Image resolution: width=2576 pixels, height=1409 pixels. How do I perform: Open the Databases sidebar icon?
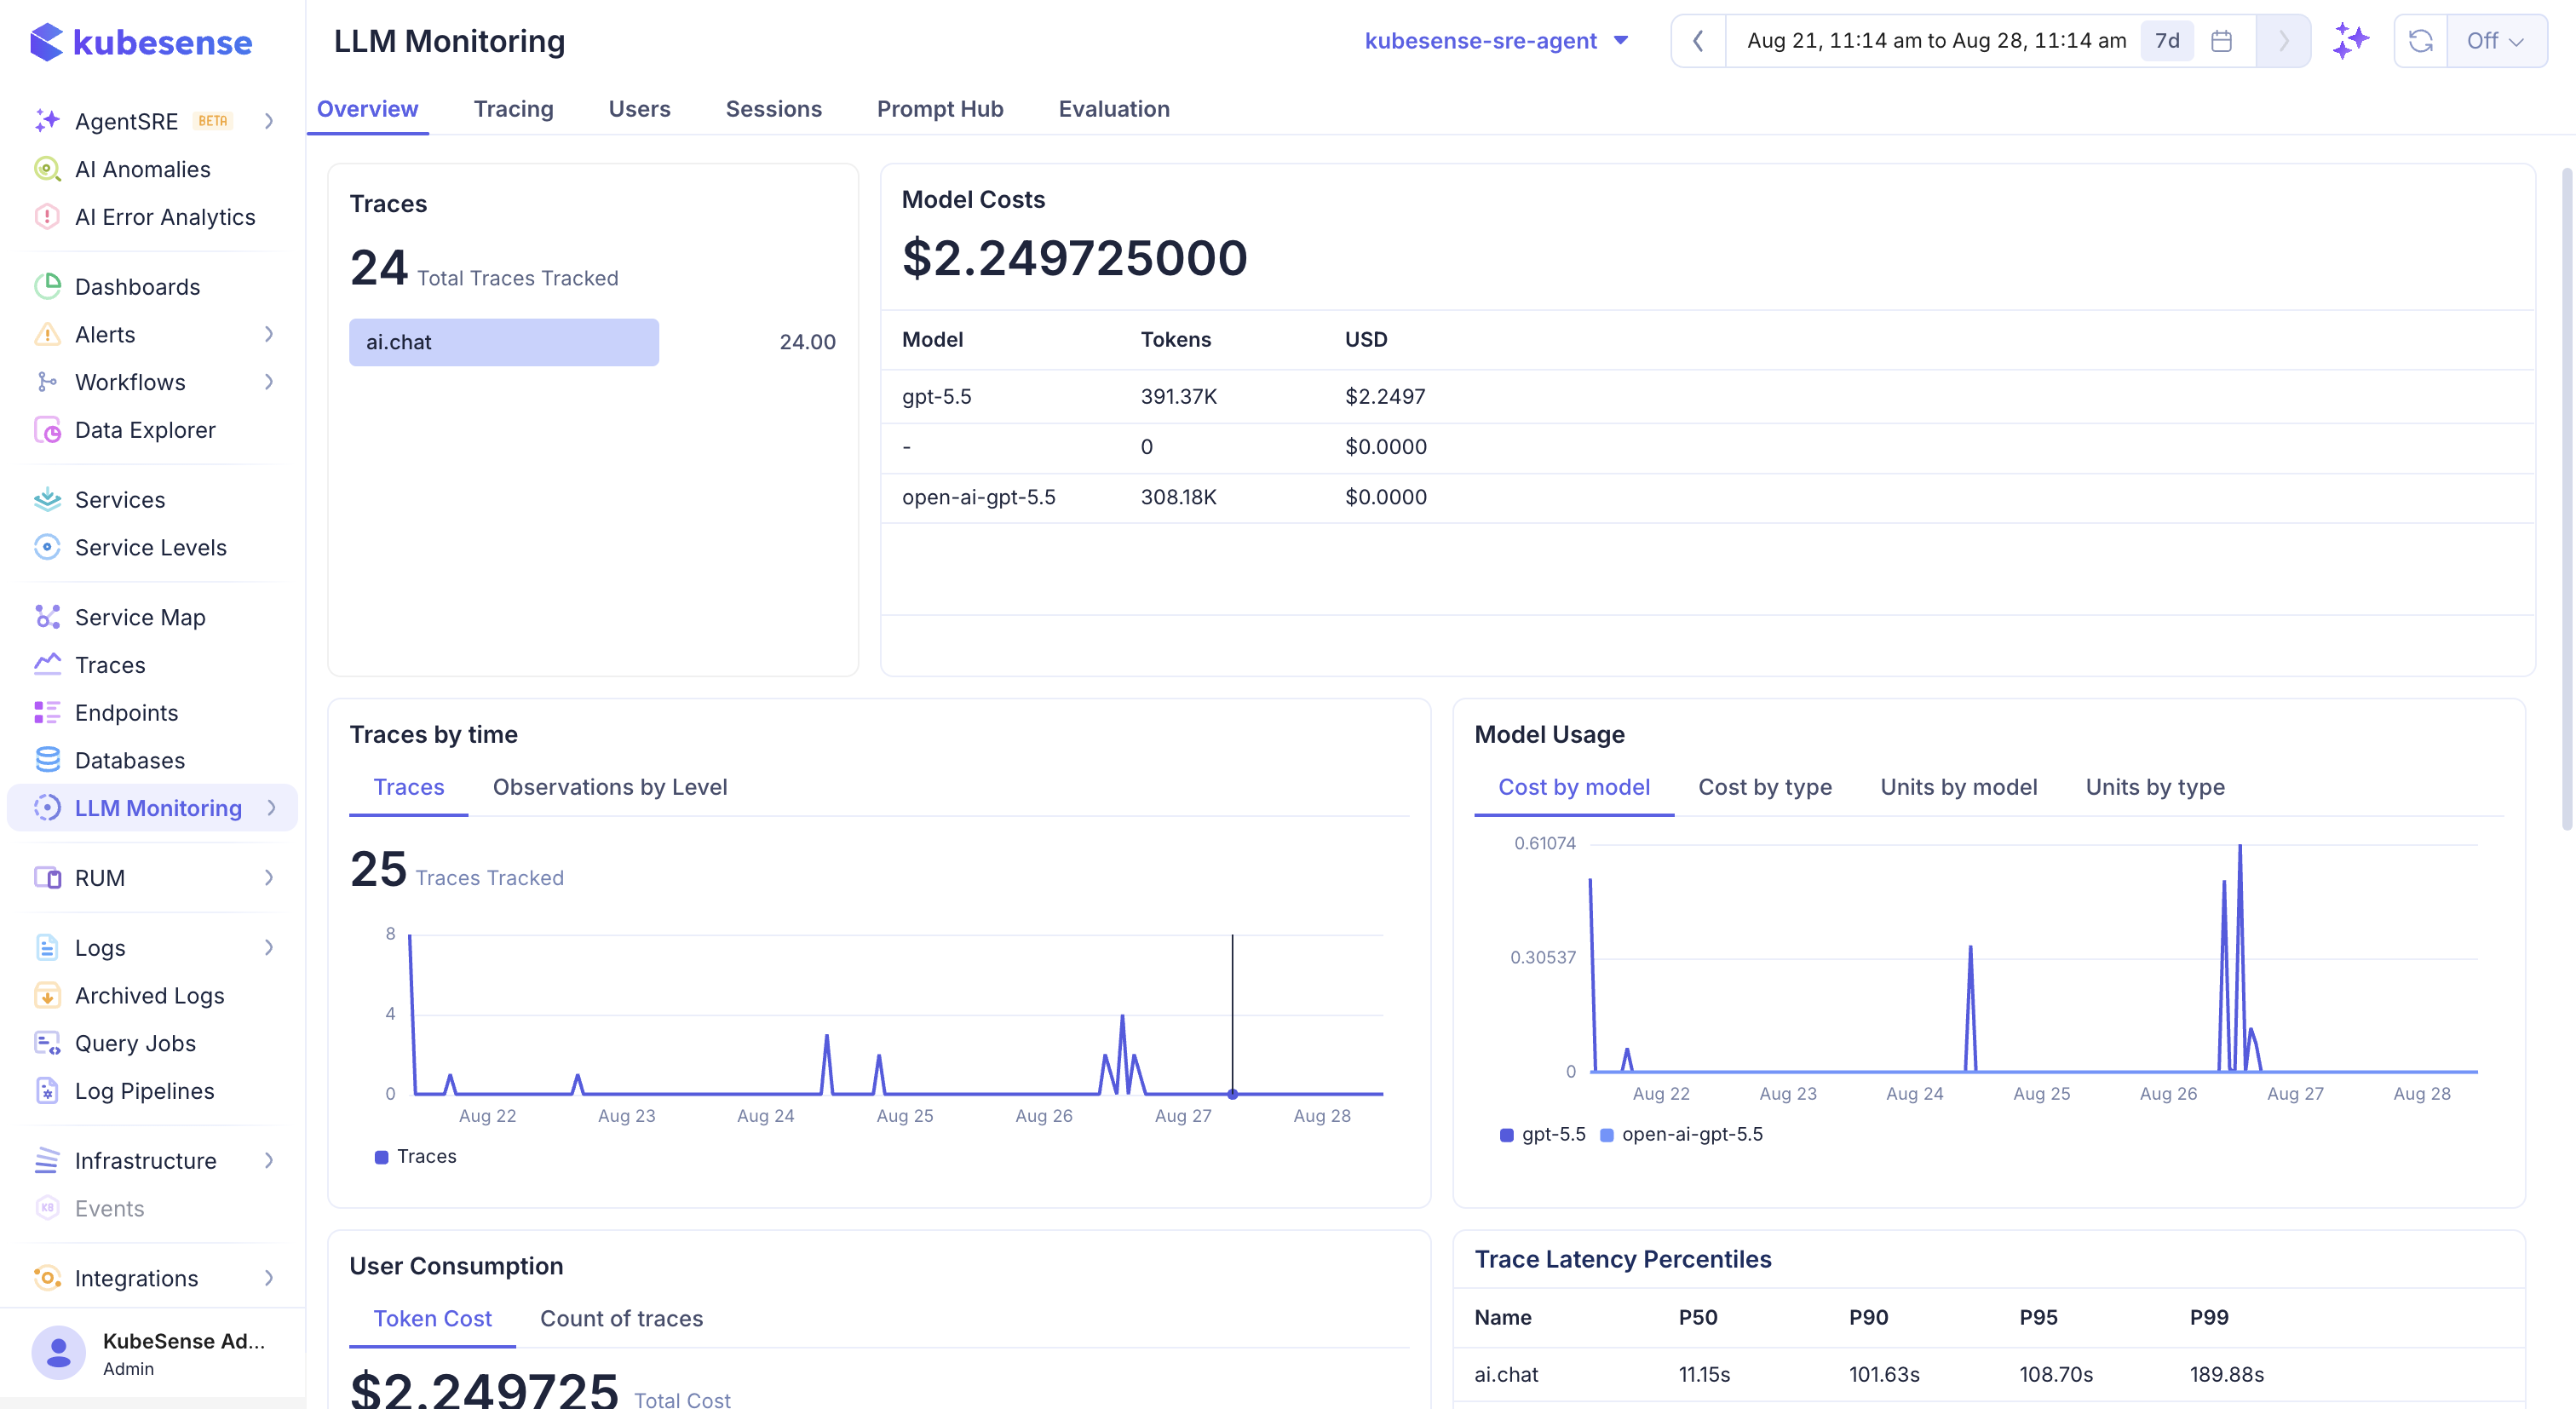(47, 760)
